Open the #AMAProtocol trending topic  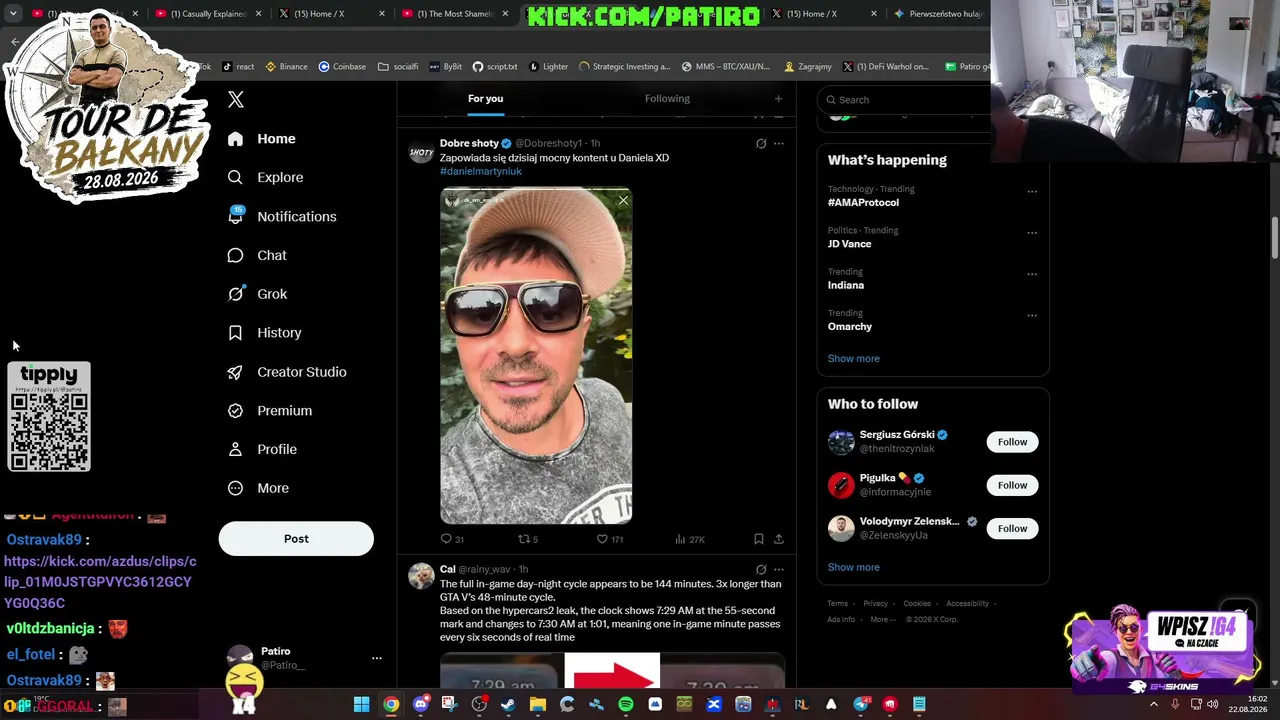point(863,202)
